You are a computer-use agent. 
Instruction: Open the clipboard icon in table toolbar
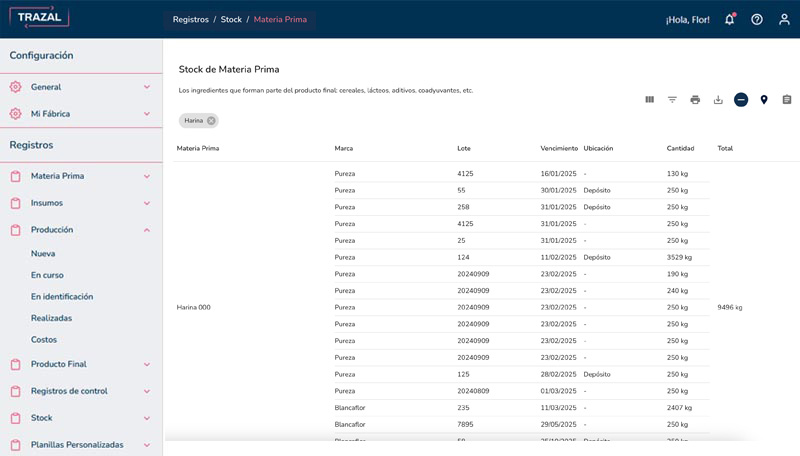tap(787, 100)
